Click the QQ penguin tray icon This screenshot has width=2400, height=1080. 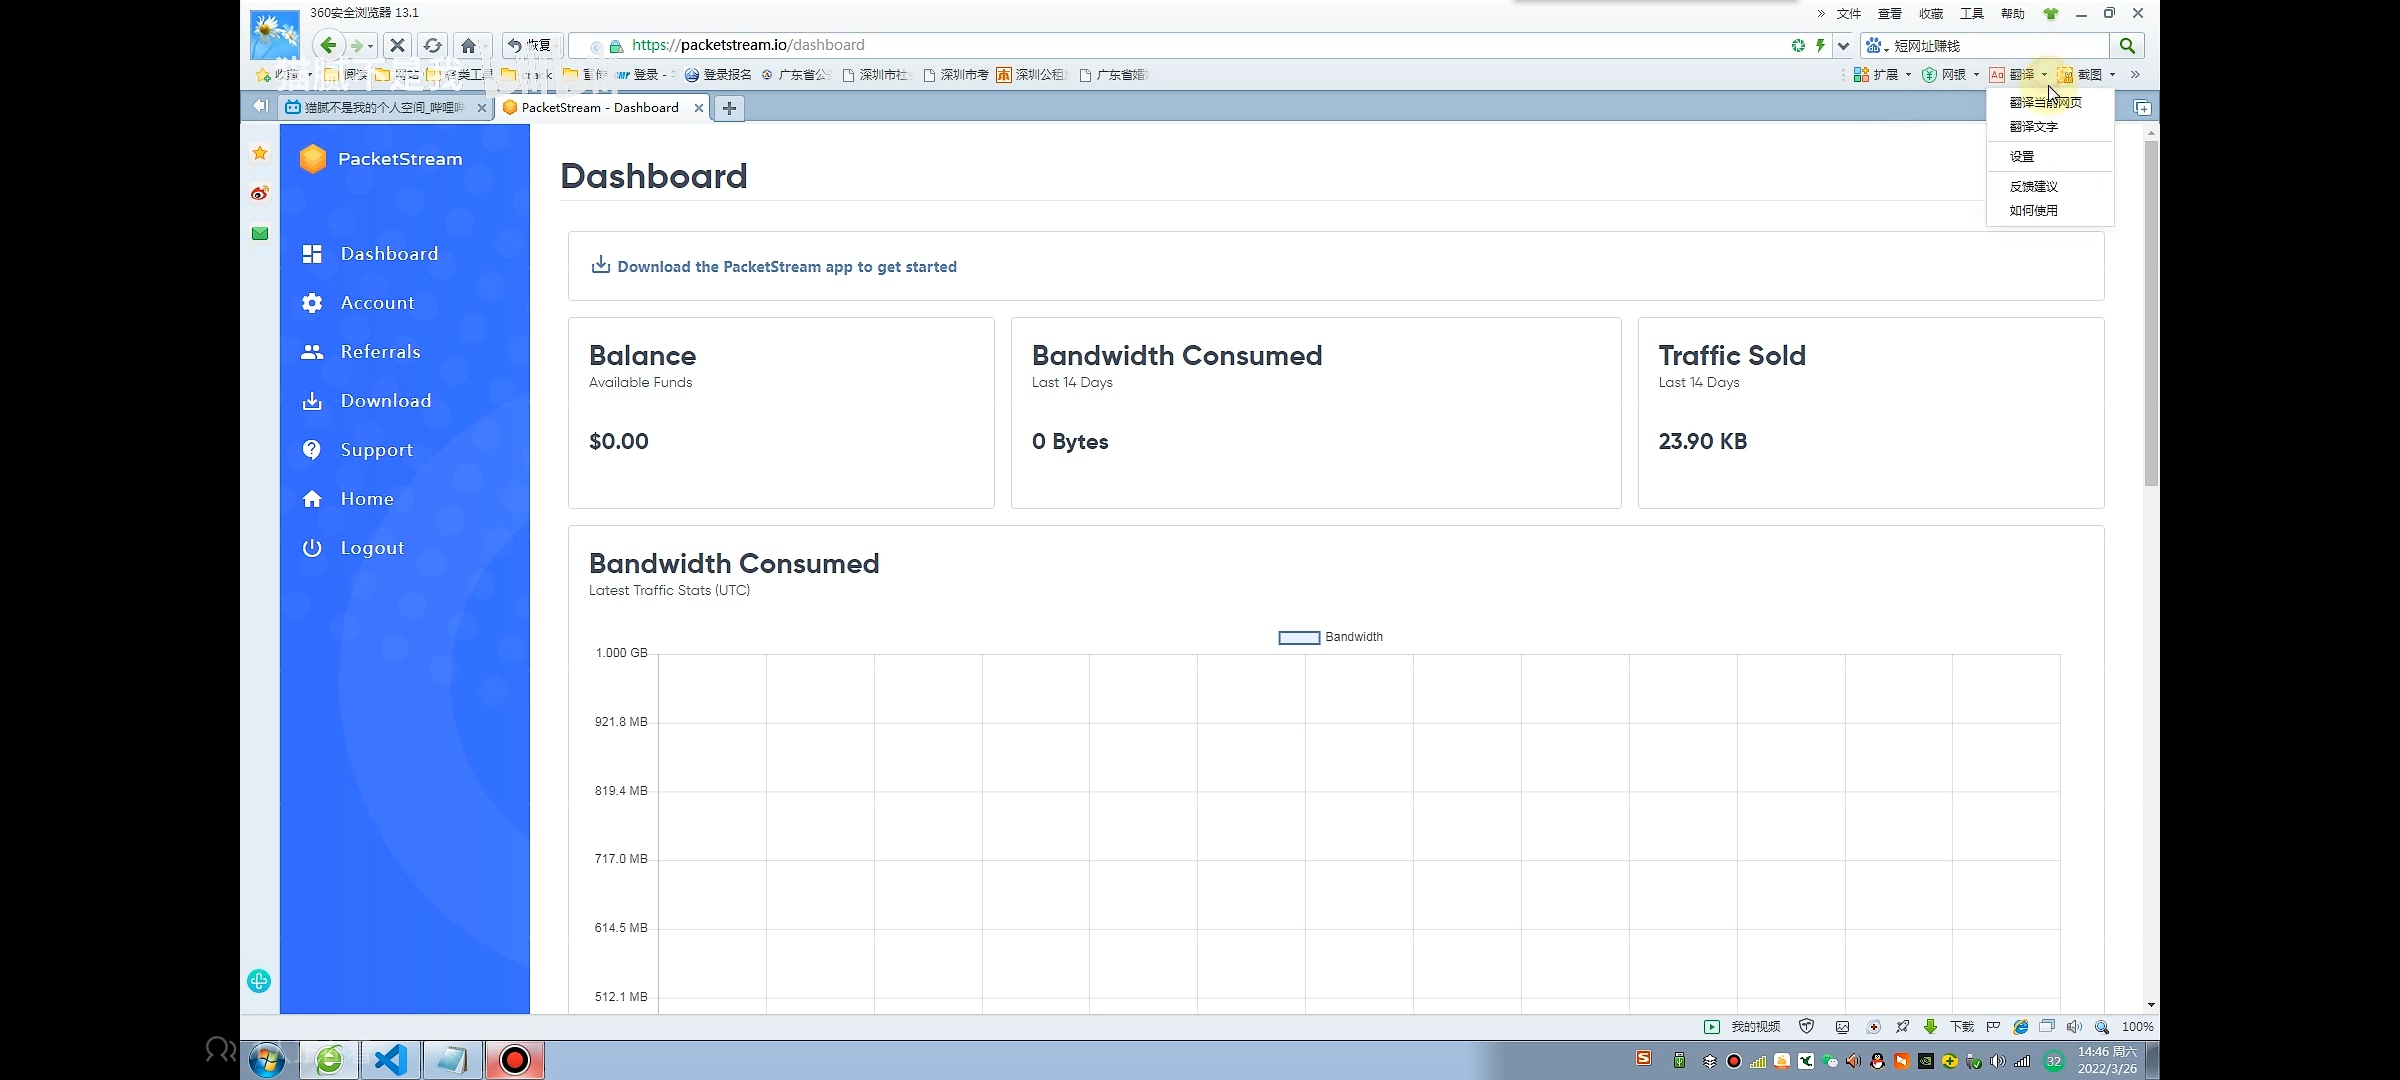[1877, 1062]
